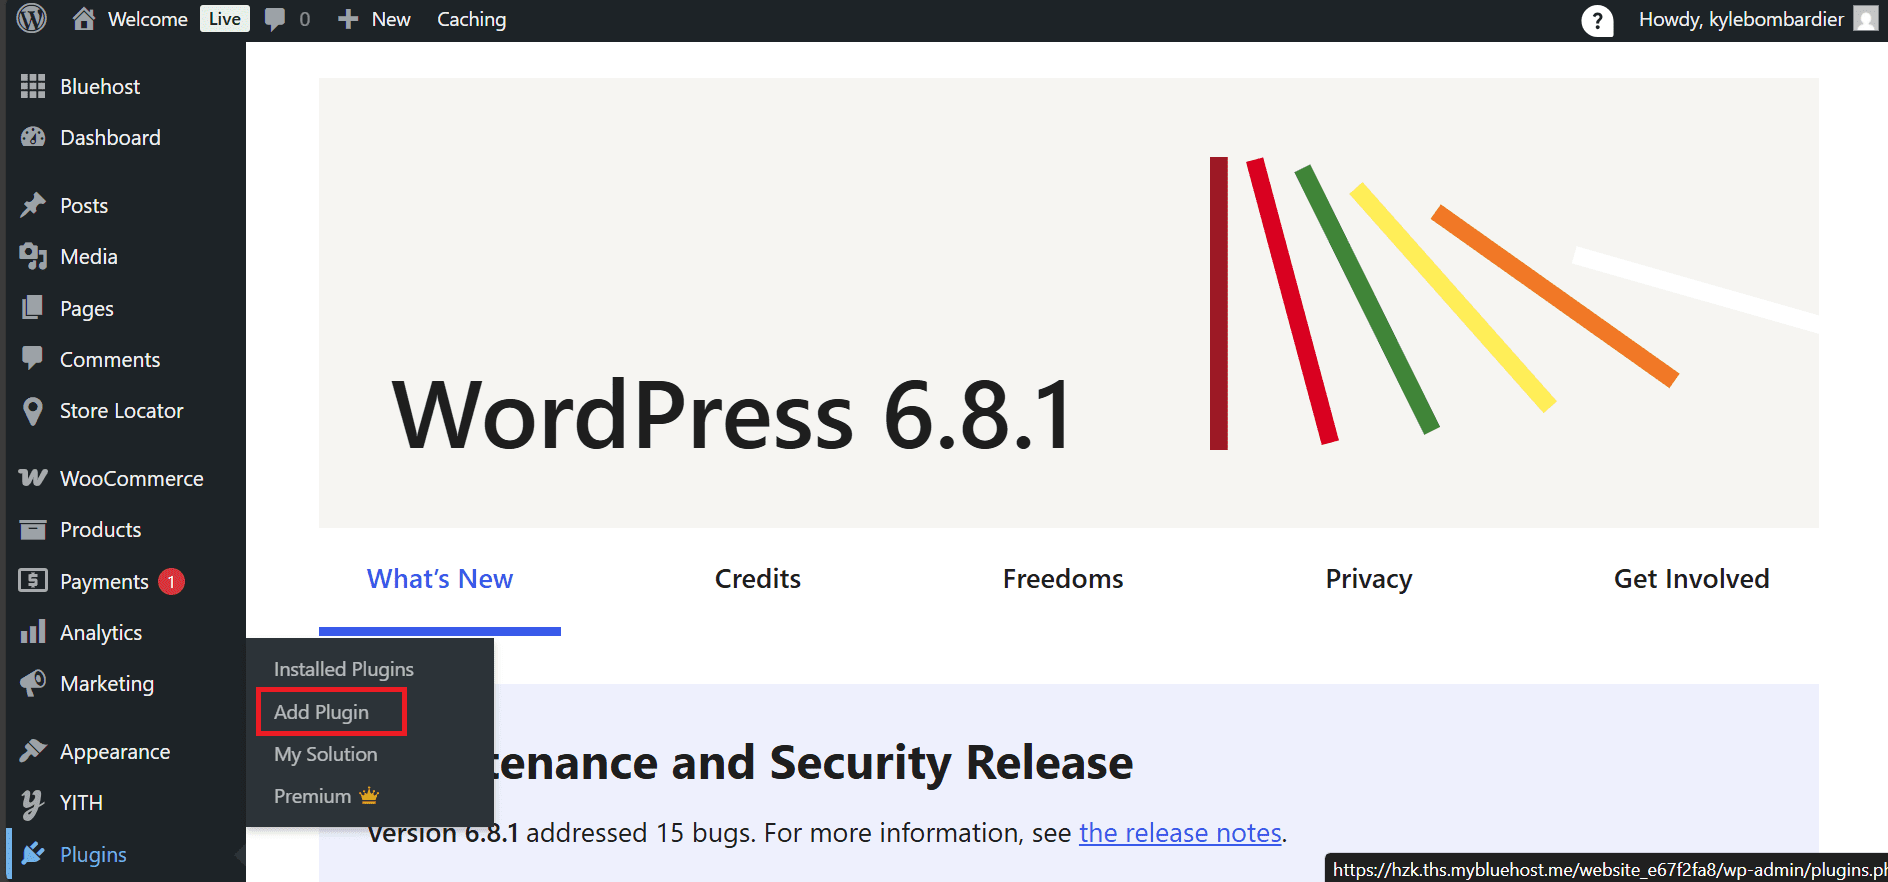Image resolution: width=1888 pixels, height=882 pixels.
Task: Click the Appearance paintbrush icon
Action: click(x=33, y=750)
